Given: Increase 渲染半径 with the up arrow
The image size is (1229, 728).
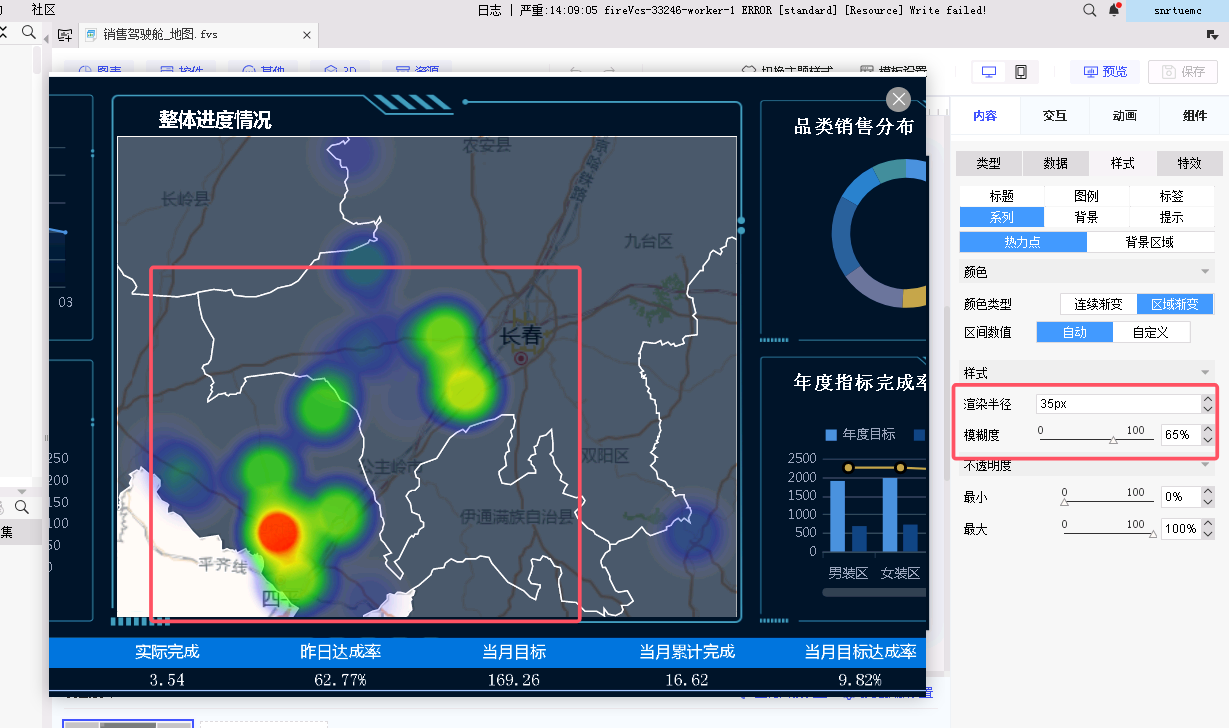Looking at the screenshot, I should pos(1209,399).
